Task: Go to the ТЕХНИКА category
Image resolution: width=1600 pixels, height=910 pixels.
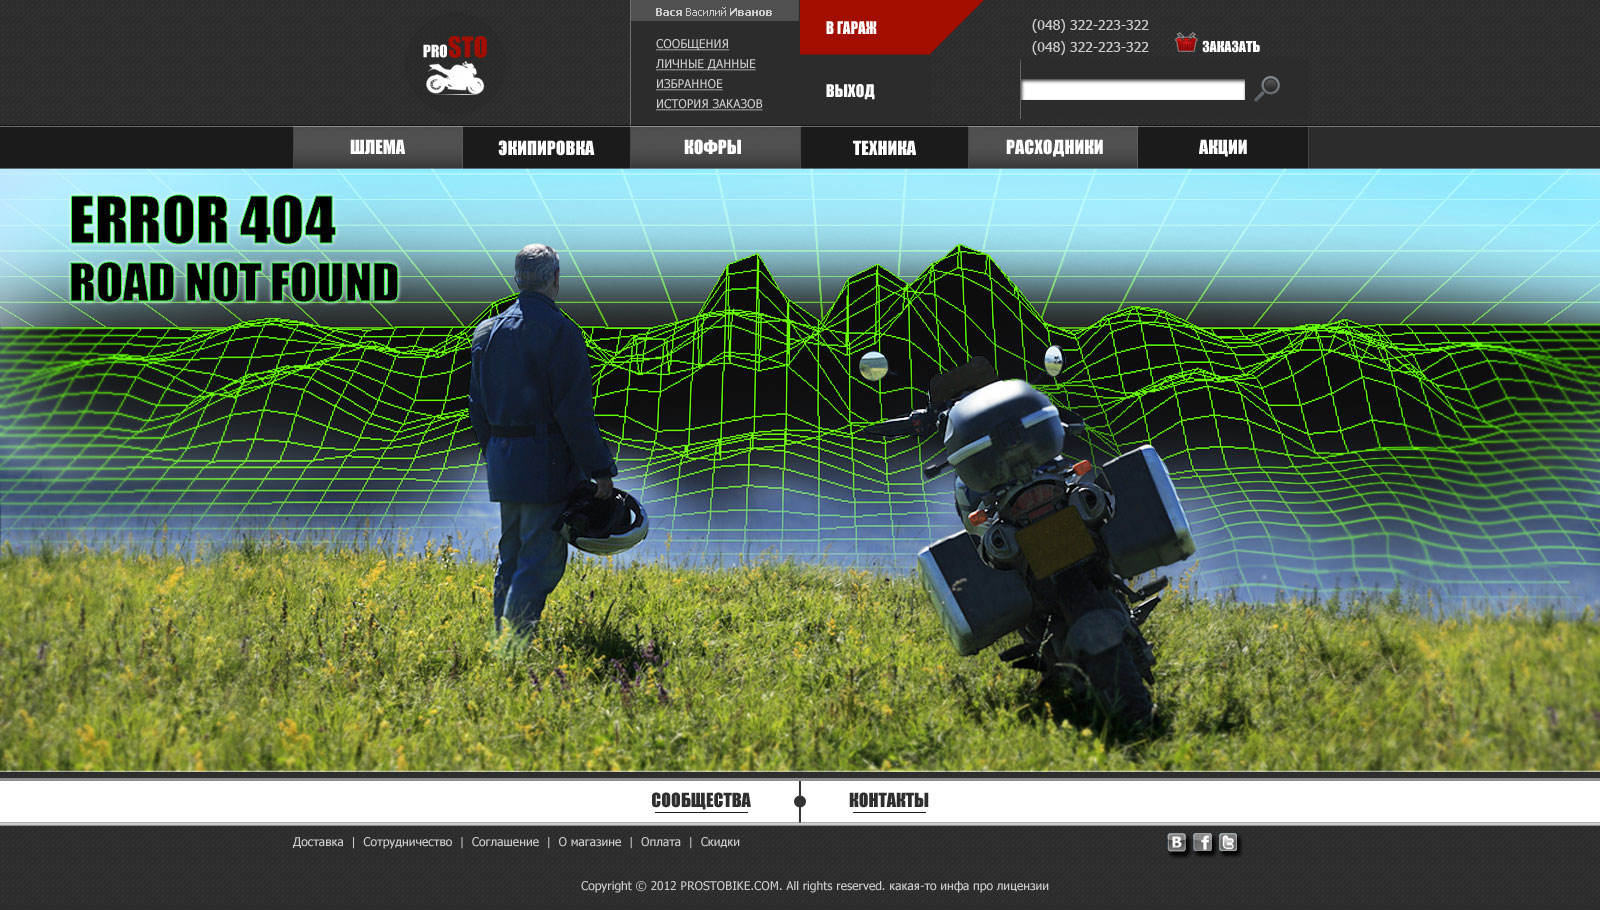Action: pyautogui.click(x=884, y=148)
